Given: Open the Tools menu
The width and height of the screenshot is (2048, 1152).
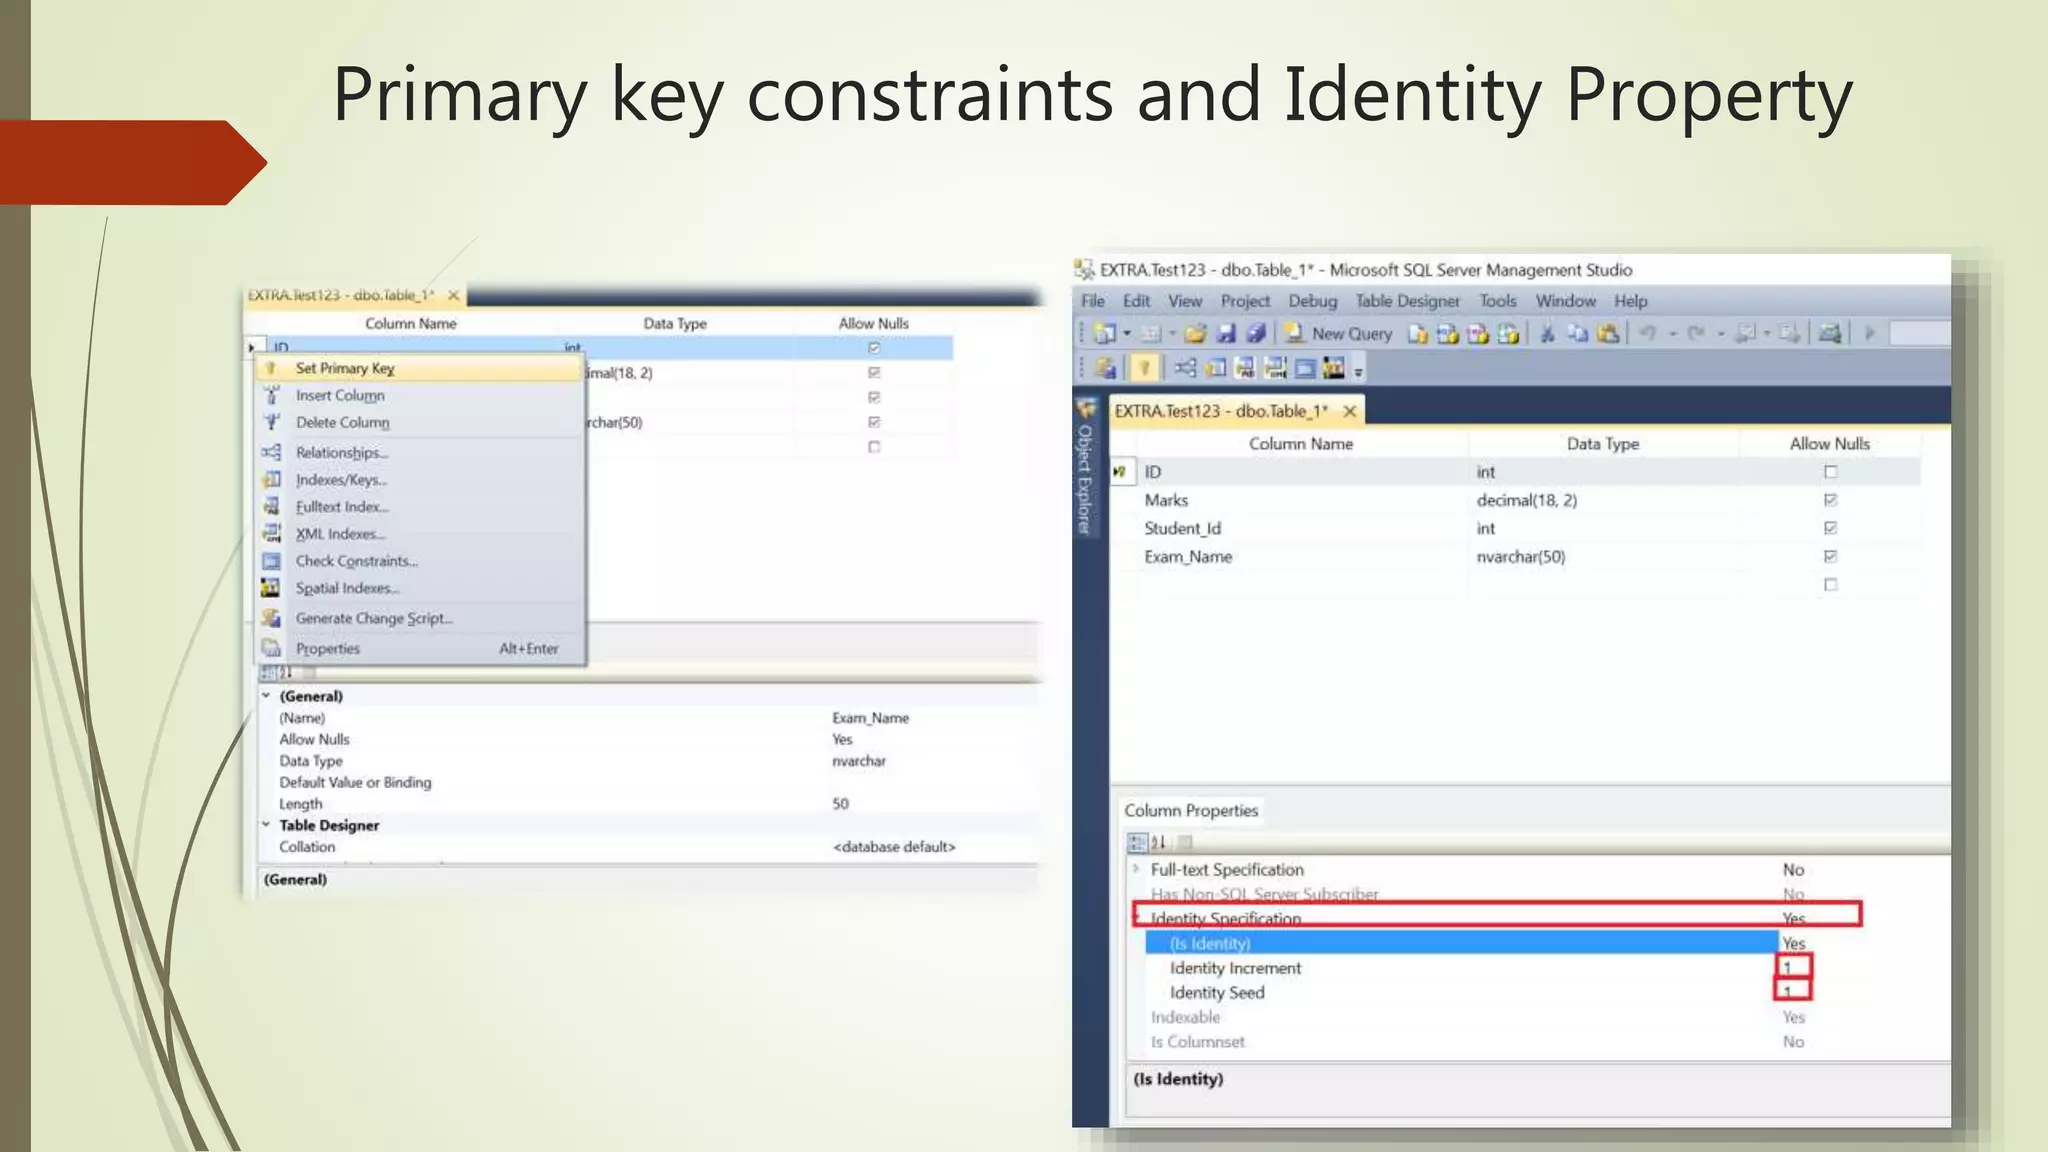Looking at the screenshot, I should (1497, 301).
